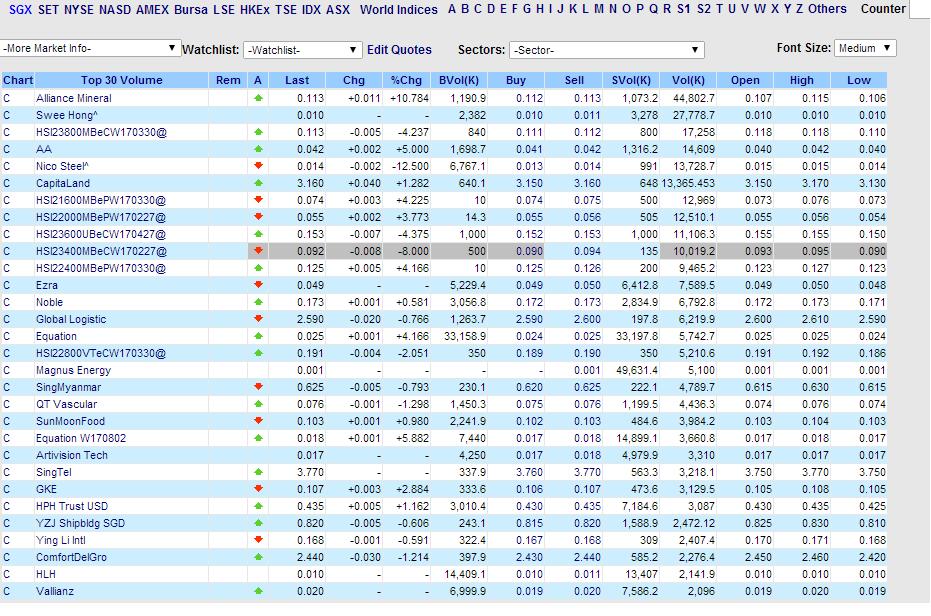Open chart C icon for Vallianz
The image size is (931, 616).
7,591
